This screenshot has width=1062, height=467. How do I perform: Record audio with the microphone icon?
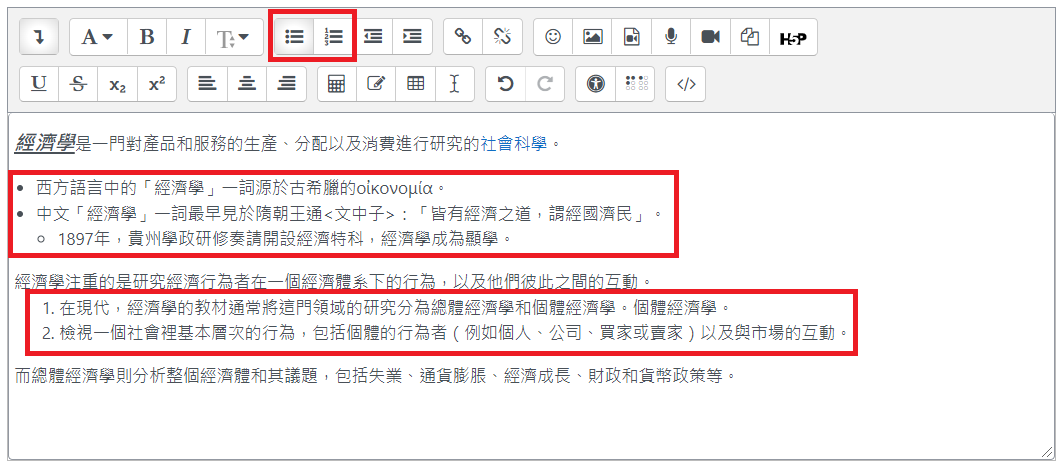point(671,37)
